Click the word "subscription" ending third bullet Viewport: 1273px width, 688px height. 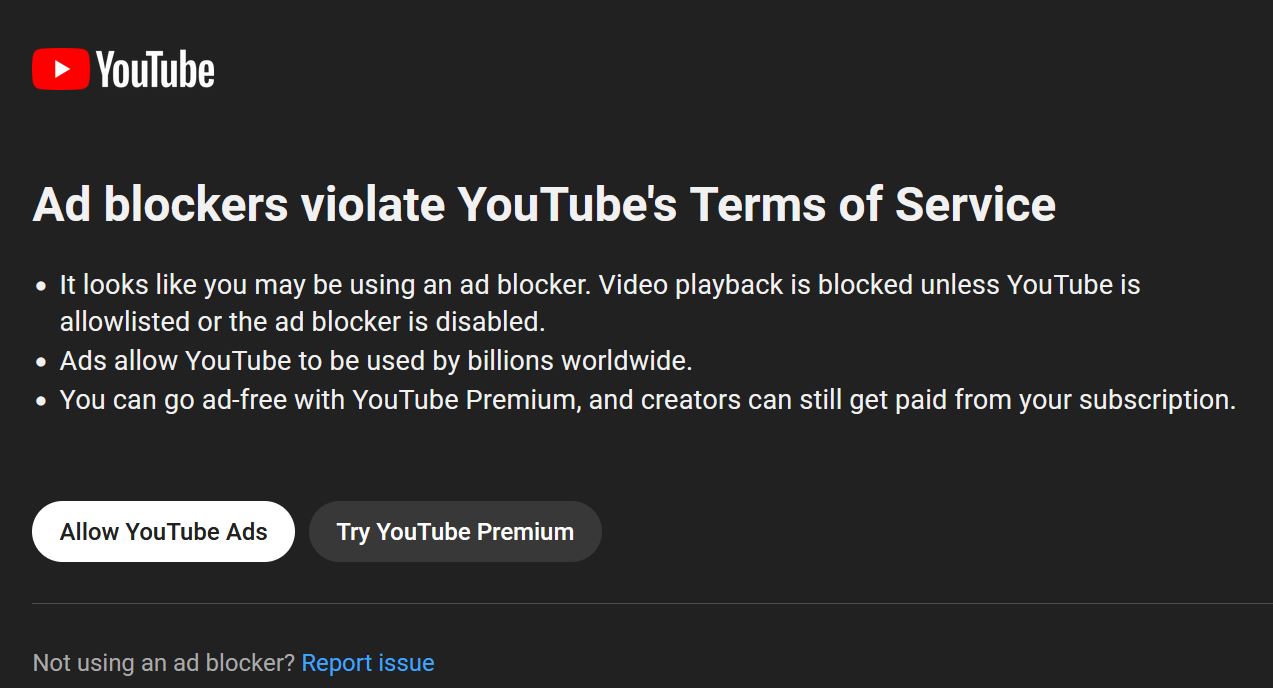[1158, 400]
